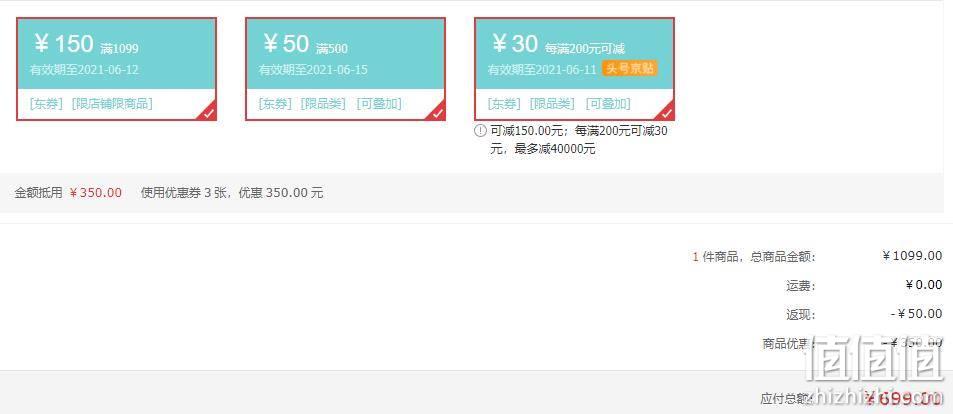Click the 可叠加 tag on ¥30 coupon
The height and width of the screenshot is (414, 953).
click(x=608, y=103)
